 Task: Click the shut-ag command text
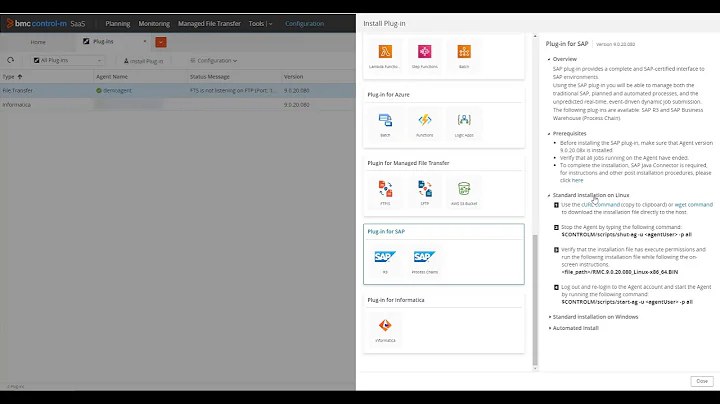[626, 235]
